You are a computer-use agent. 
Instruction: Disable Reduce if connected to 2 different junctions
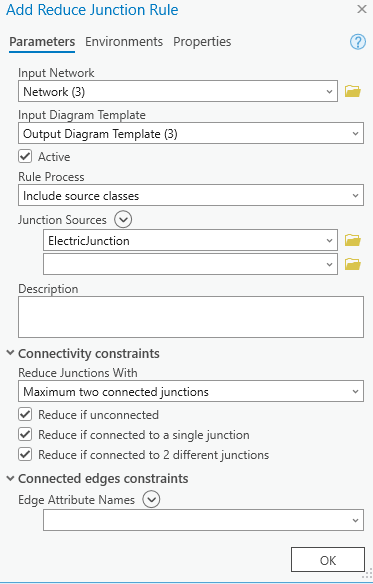coord(25,455)
